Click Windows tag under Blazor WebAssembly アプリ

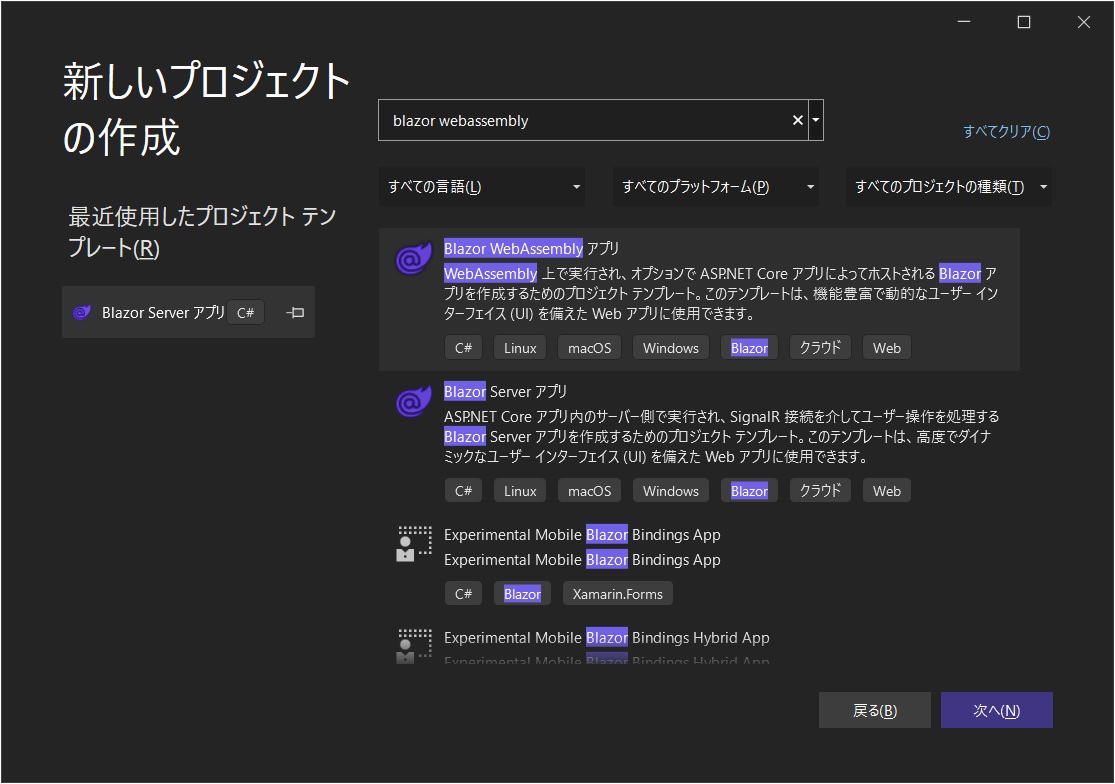coord(671,348)
